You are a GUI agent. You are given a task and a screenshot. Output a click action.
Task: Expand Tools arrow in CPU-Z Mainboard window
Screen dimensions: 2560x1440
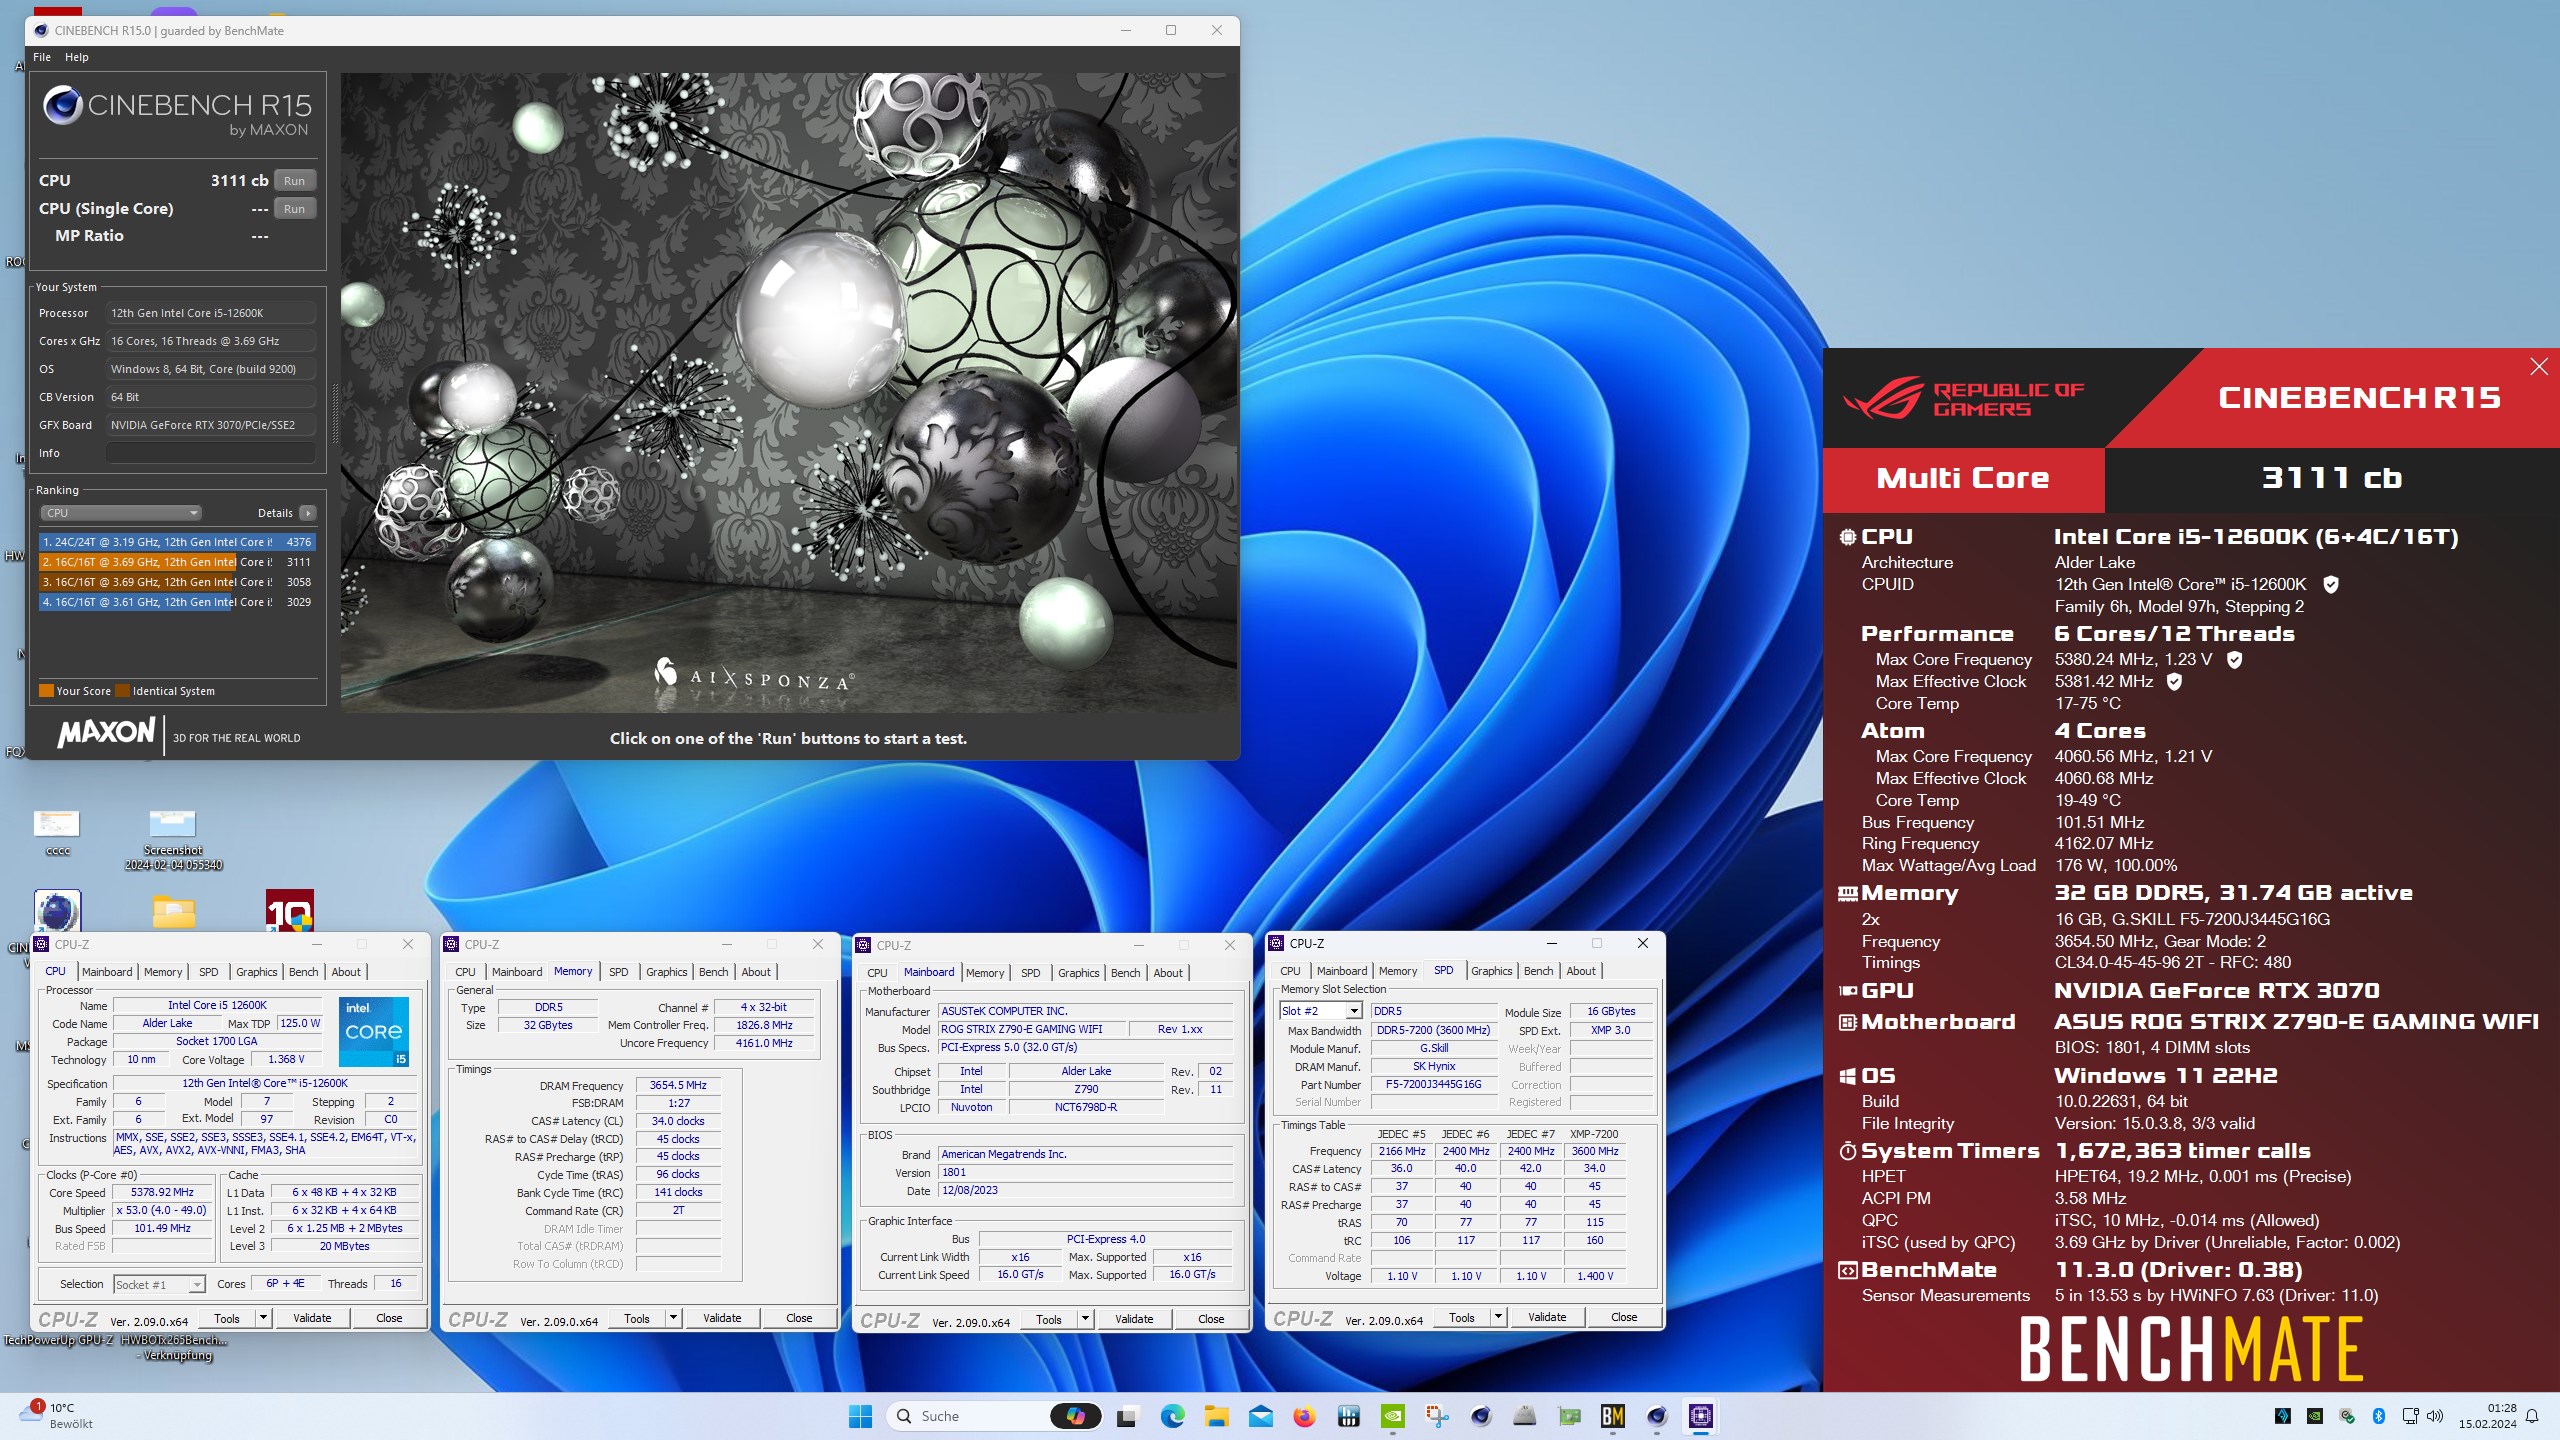pyautogui.click(x=1086, y=1319)
